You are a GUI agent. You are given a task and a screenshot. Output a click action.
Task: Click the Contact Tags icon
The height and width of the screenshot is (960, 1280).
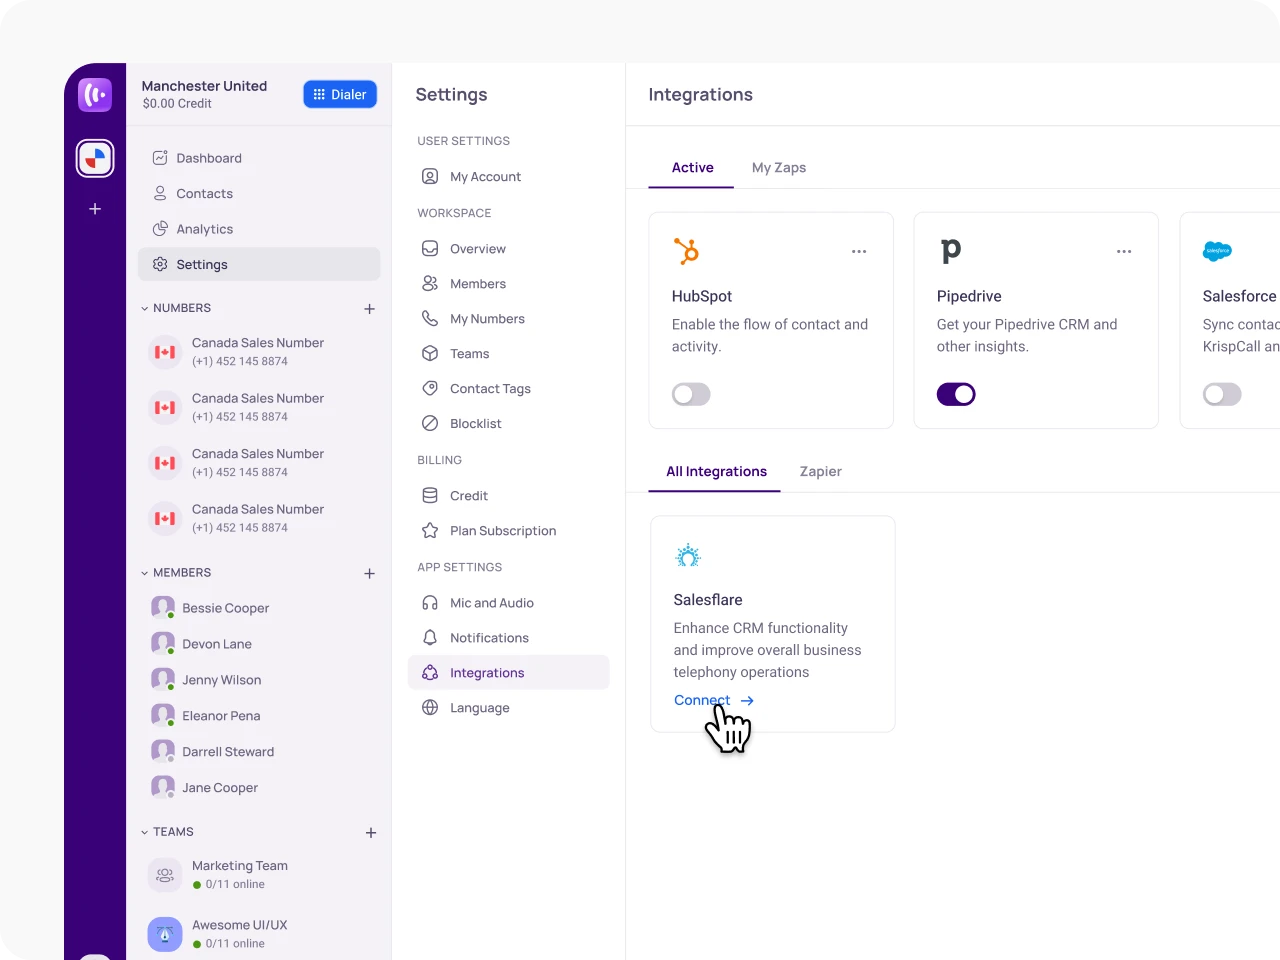click(x=430, y=388)
